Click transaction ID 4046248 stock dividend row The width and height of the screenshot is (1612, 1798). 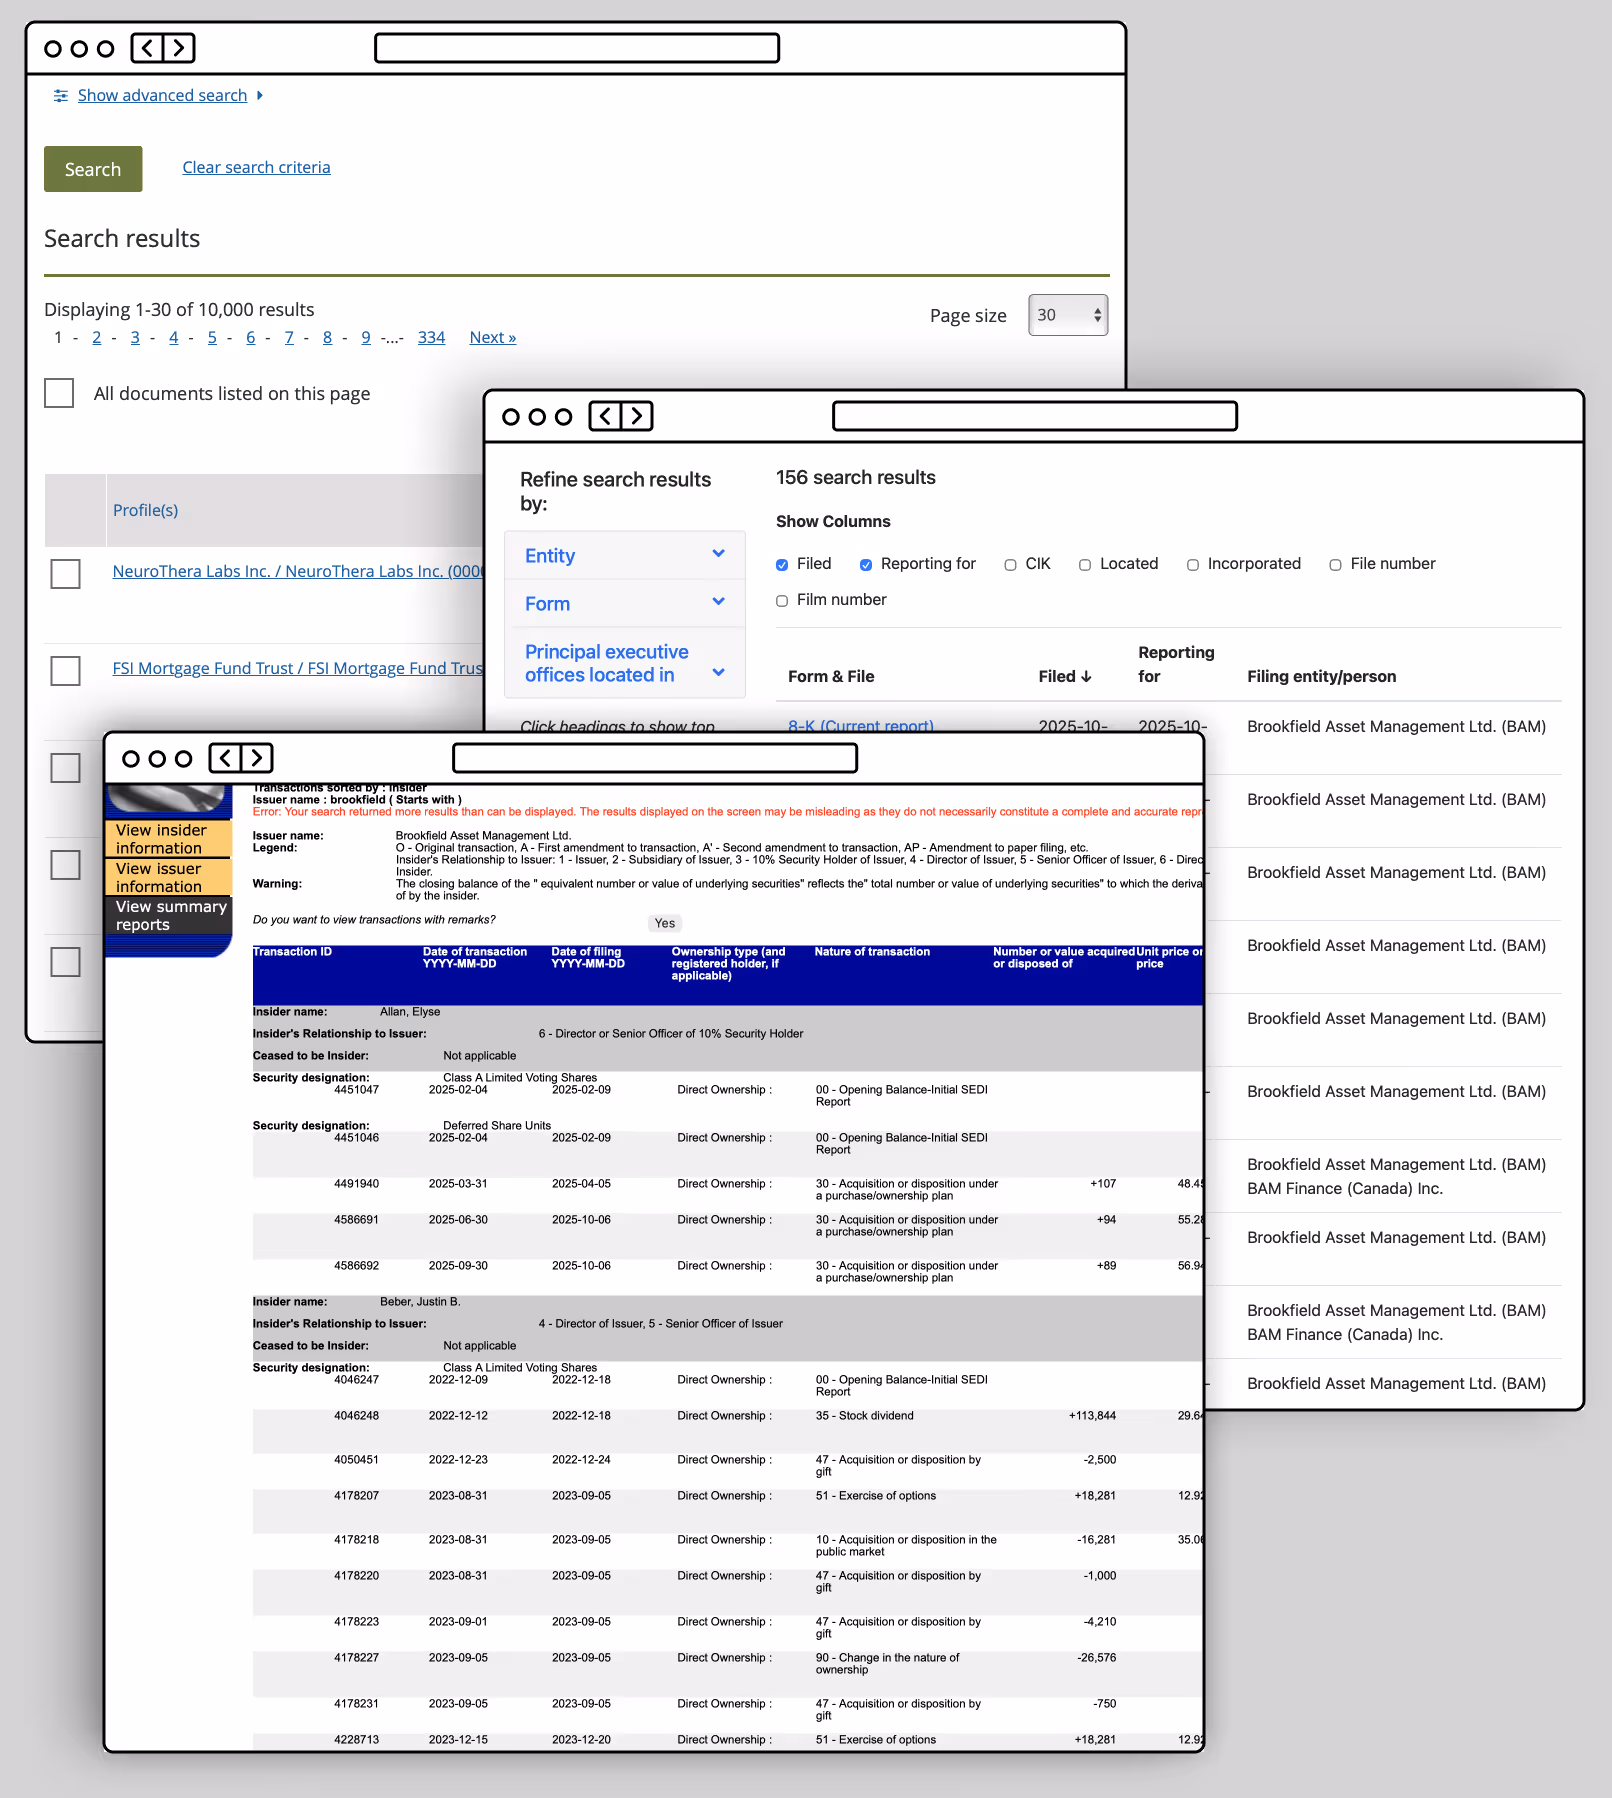pos(356,1416)
